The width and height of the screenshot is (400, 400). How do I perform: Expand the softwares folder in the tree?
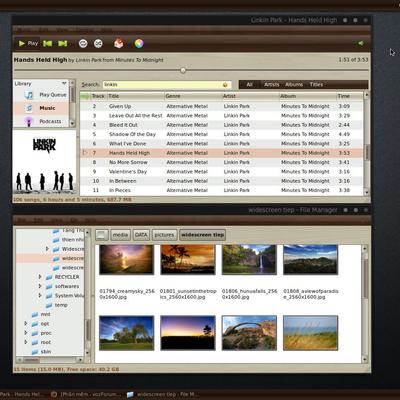pyautogui.click(x=40, y=286)
